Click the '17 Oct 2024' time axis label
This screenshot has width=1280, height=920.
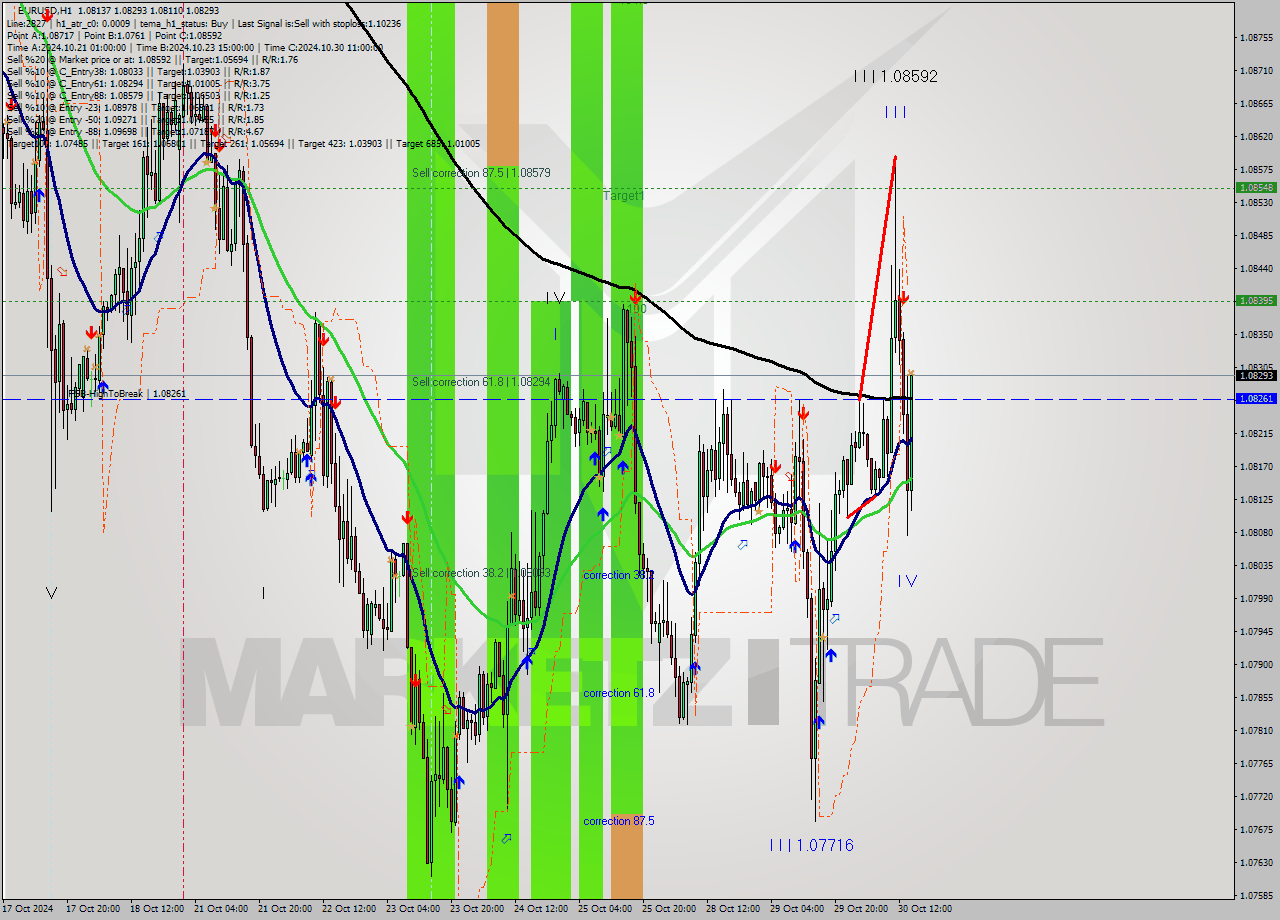(27, 909)
